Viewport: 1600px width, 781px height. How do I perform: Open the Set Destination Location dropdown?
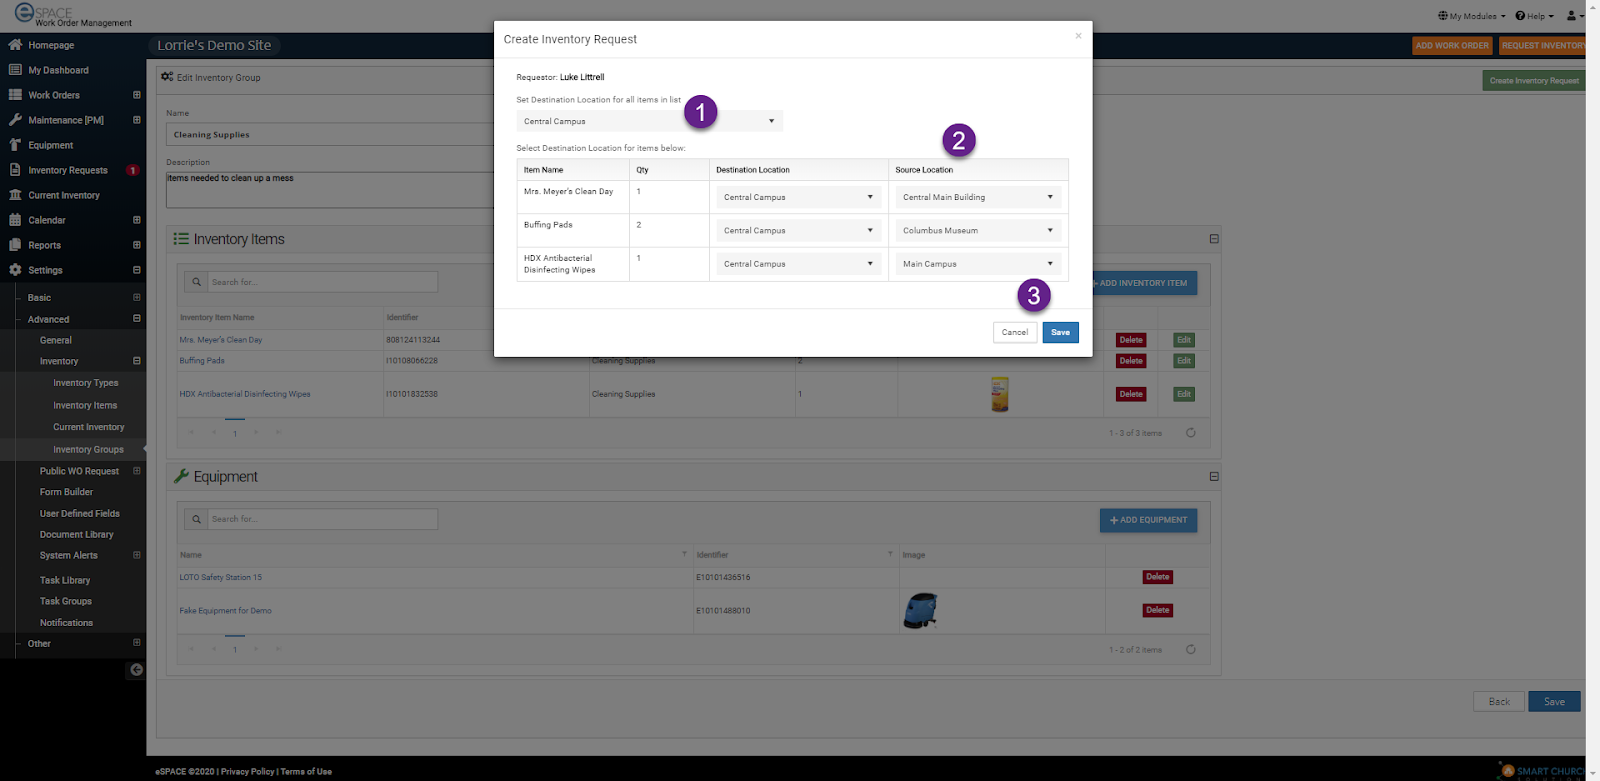649,121
